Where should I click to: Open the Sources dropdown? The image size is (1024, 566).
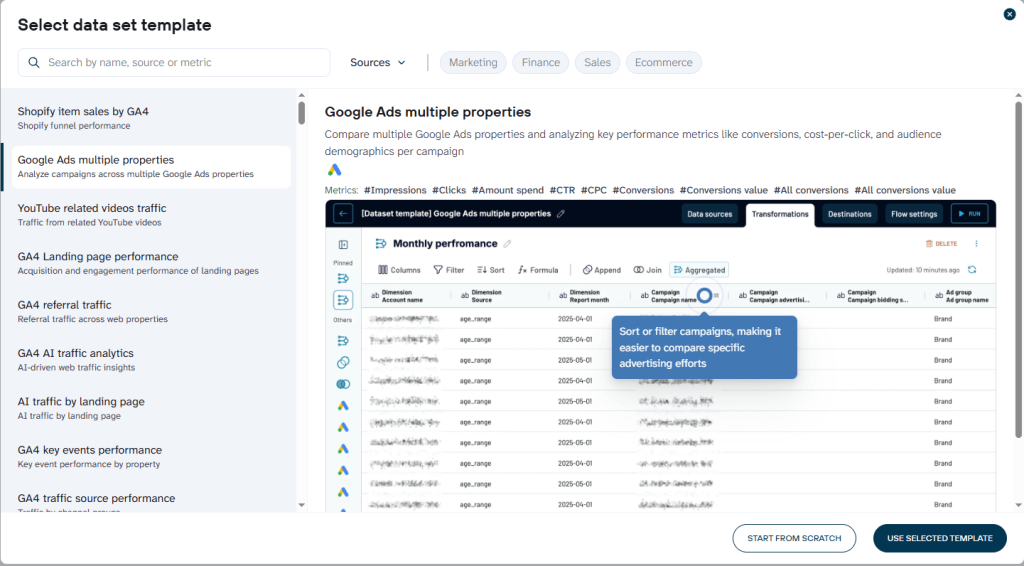377,63
